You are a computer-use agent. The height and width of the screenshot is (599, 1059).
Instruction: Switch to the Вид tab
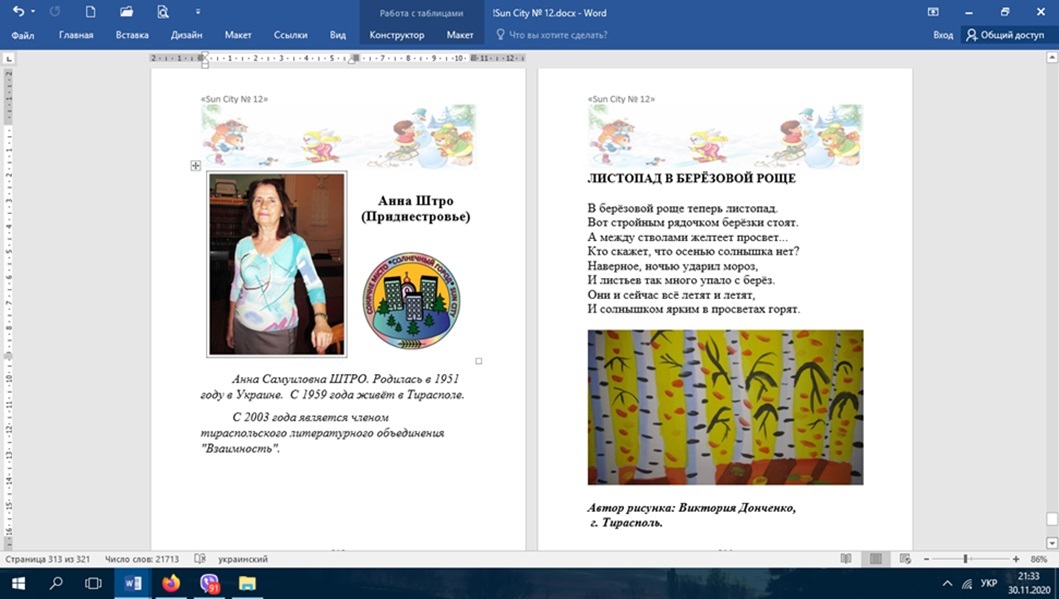coord(338,35)
